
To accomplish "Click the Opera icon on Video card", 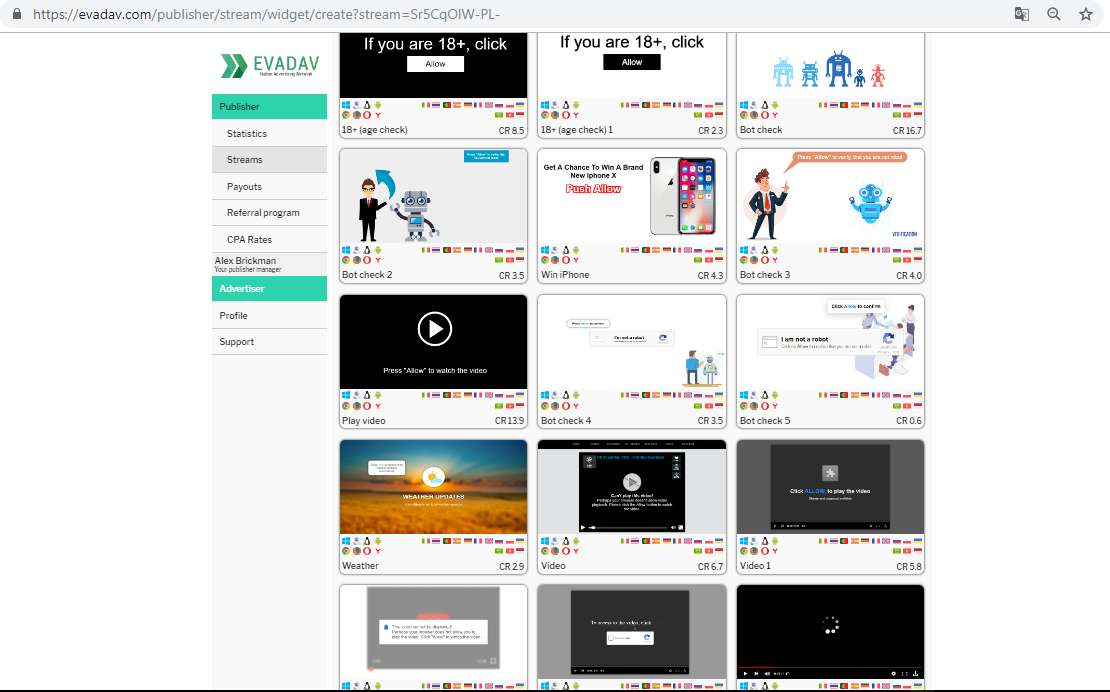I will (x=566, y=550).
